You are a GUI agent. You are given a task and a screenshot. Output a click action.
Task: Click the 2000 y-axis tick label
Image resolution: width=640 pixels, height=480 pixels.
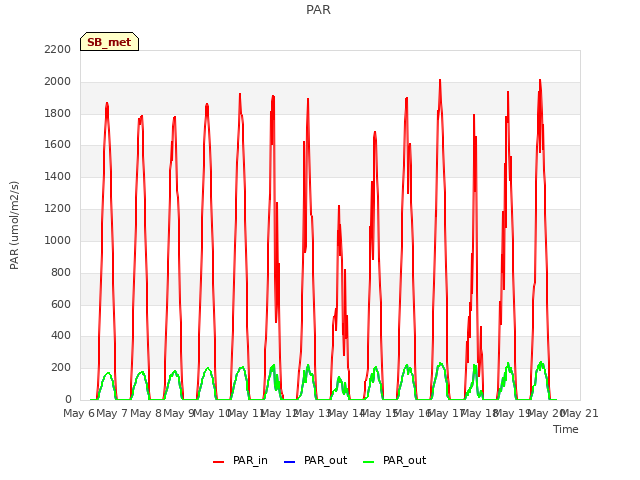coord(58,82)
